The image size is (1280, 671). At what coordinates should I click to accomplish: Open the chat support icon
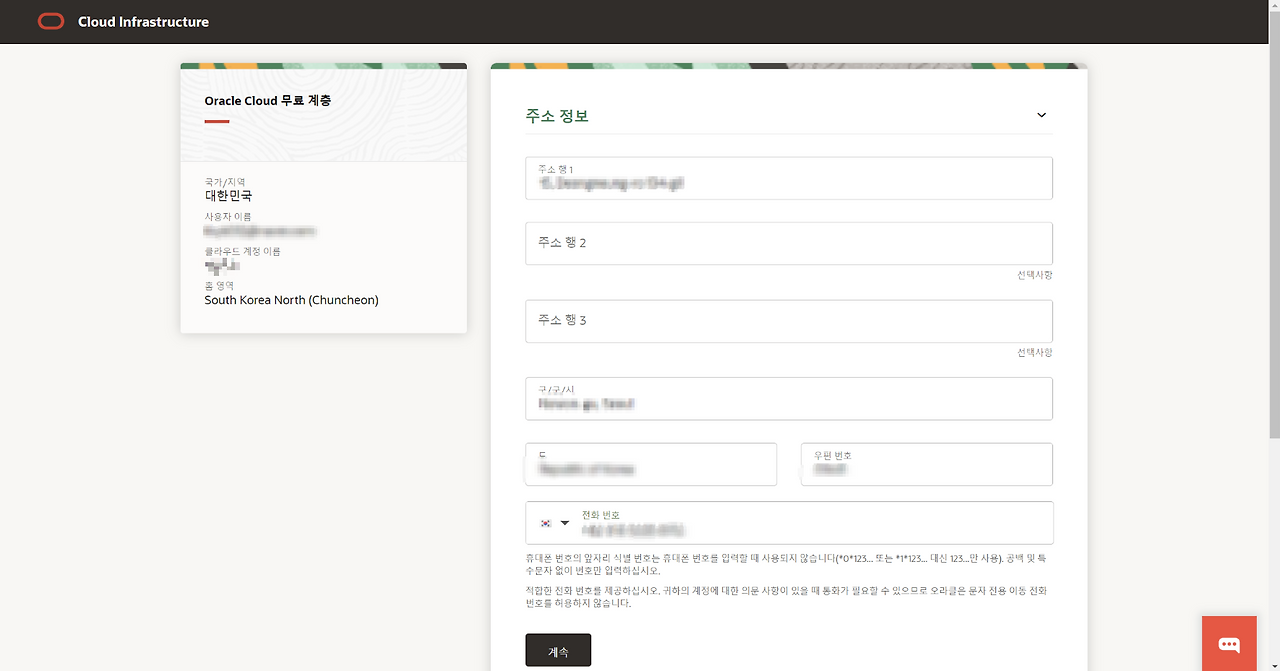1229,644
